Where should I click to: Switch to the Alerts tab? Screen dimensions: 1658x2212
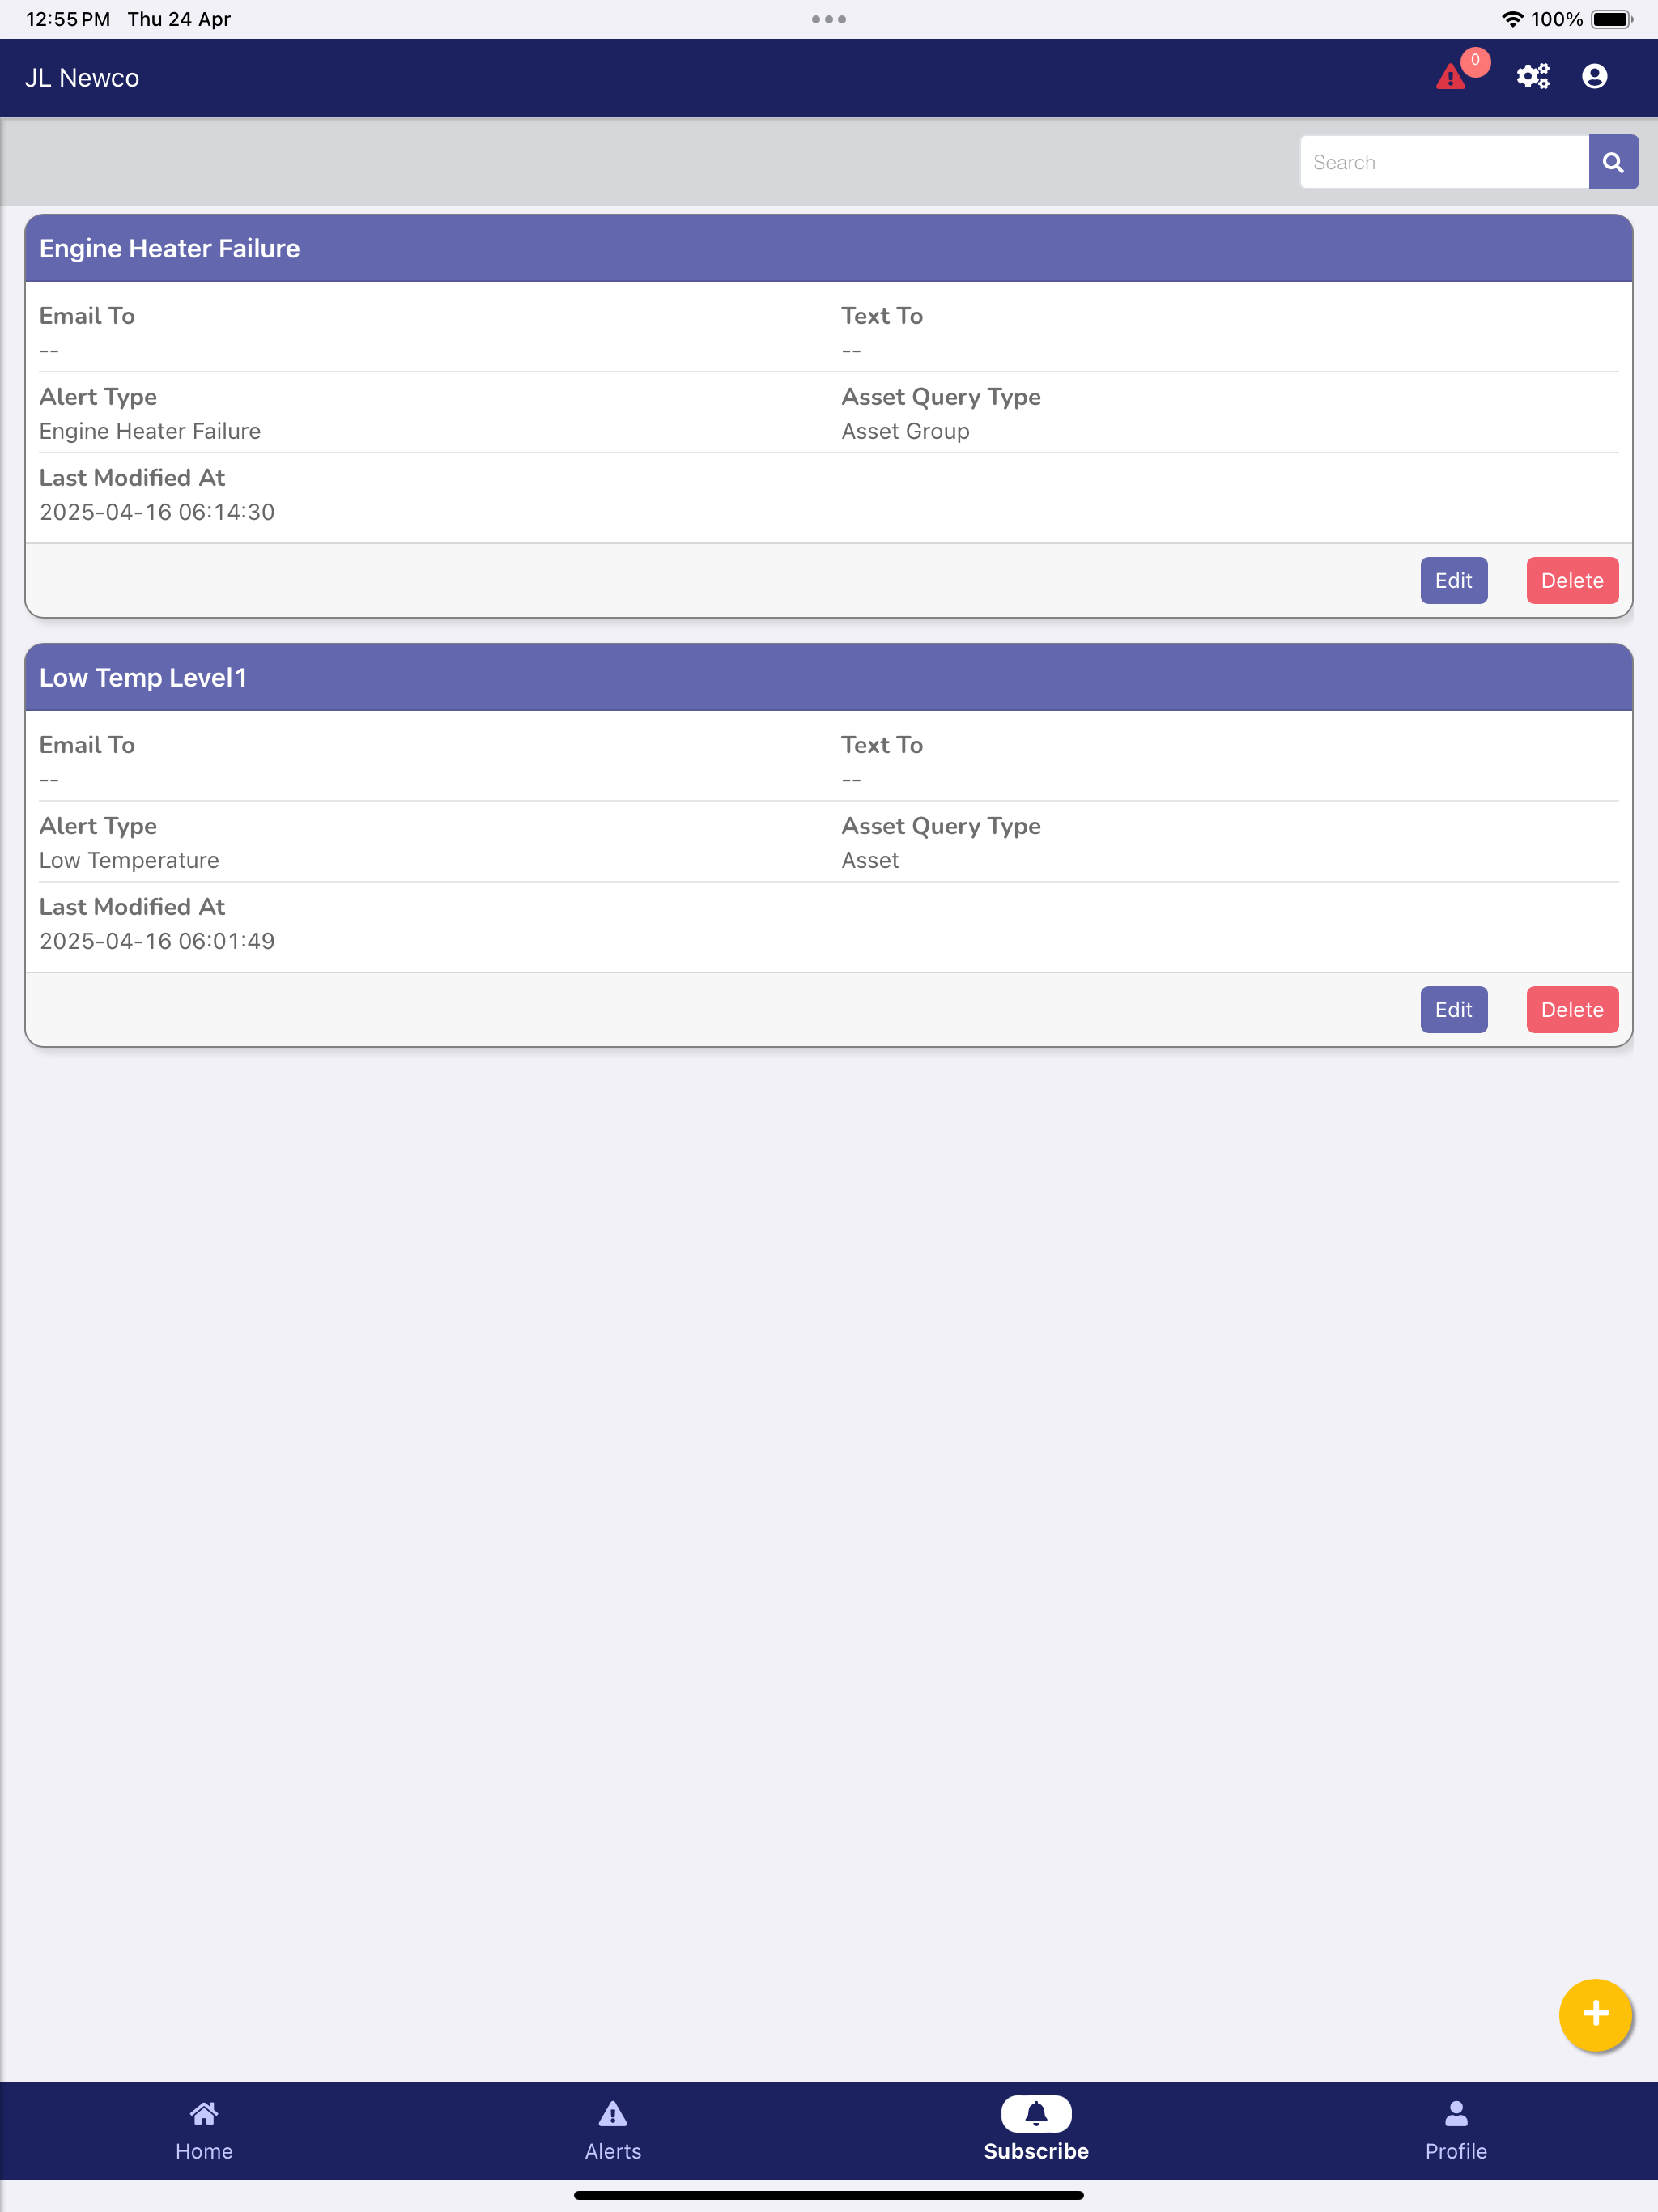pos(613,2130)
